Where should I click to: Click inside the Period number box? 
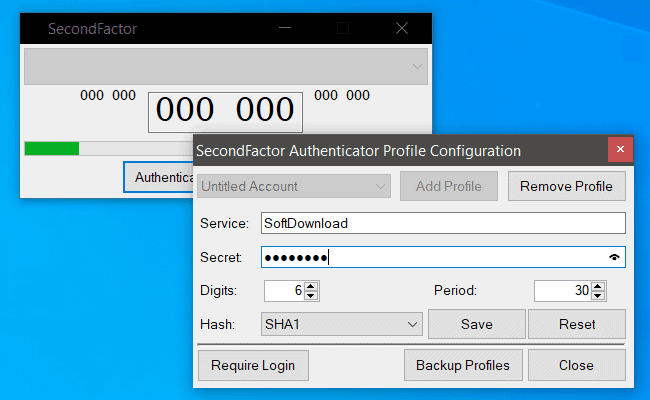563,291
